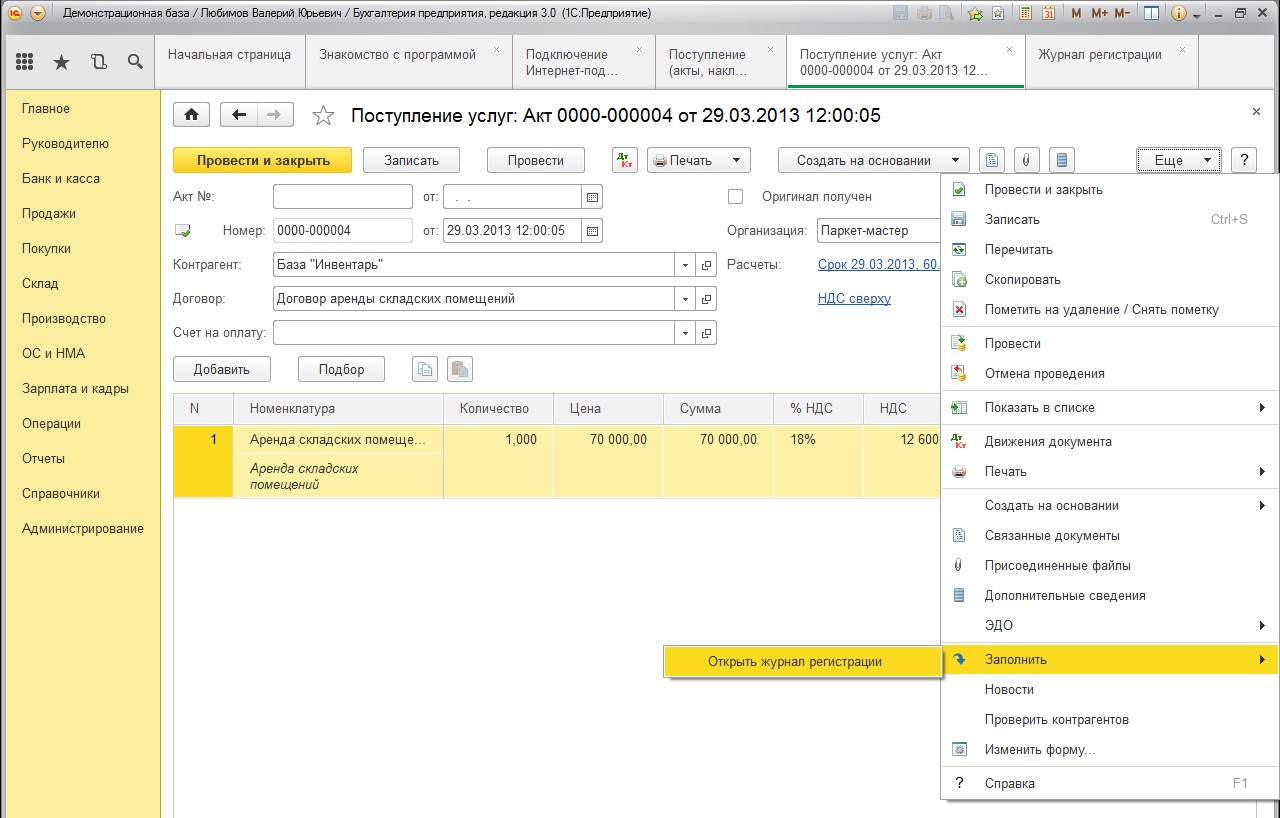Open Favorites star in left toolbar

pyautogui.click(x=62, y=62)
